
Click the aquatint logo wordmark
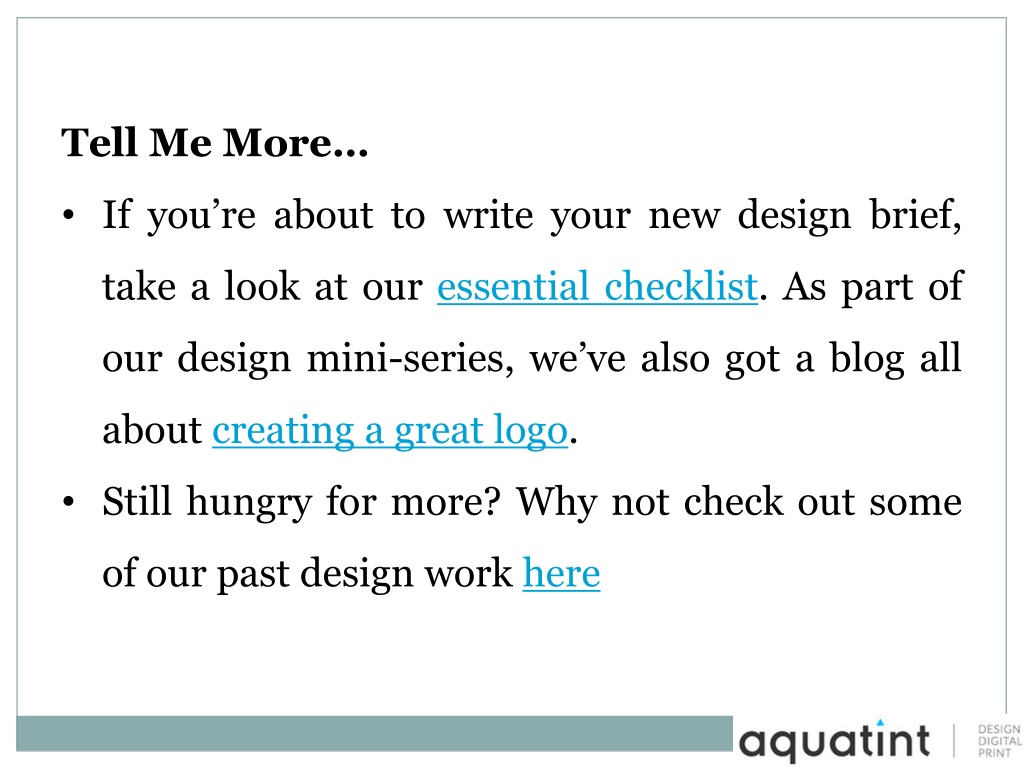coord(834,742)
